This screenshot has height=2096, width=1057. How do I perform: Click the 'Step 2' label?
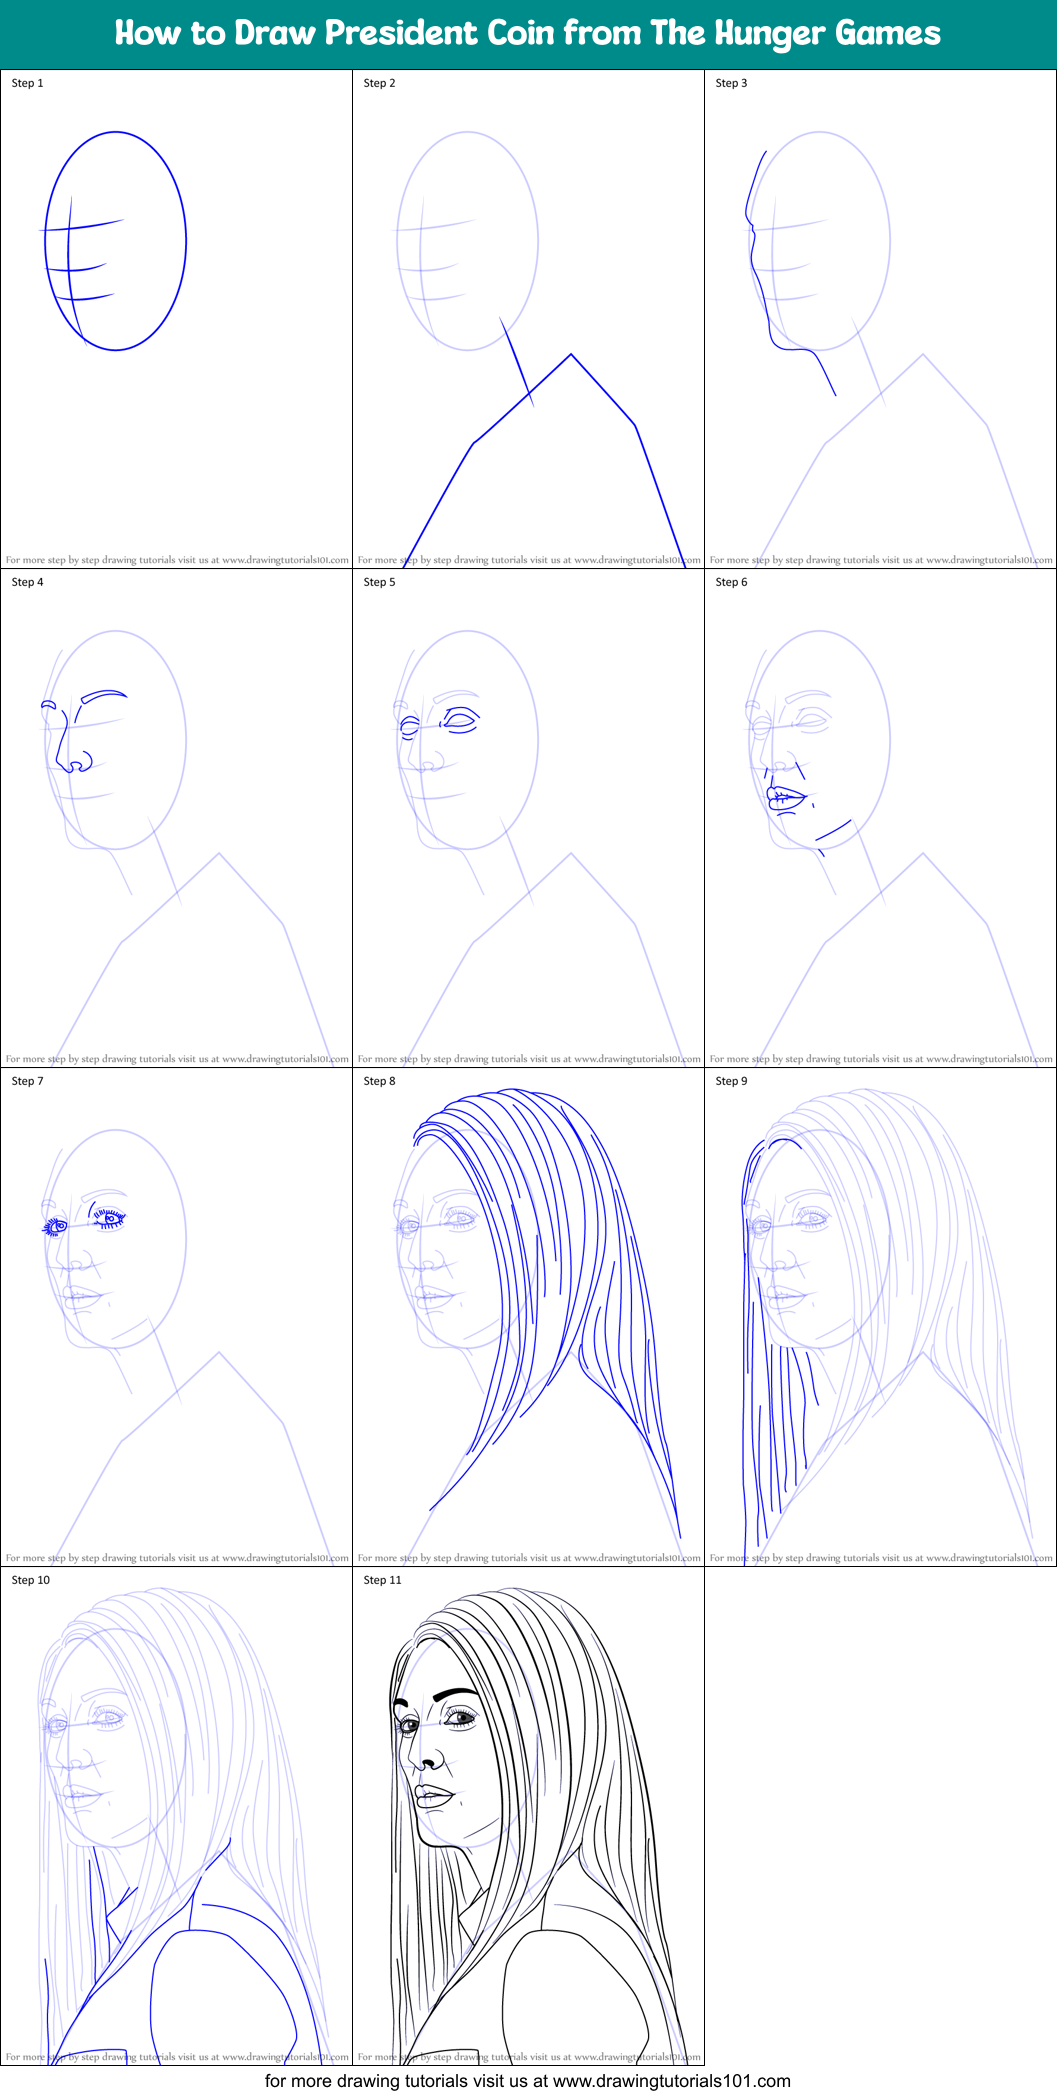pyautogui.click(x=380, y=83)
